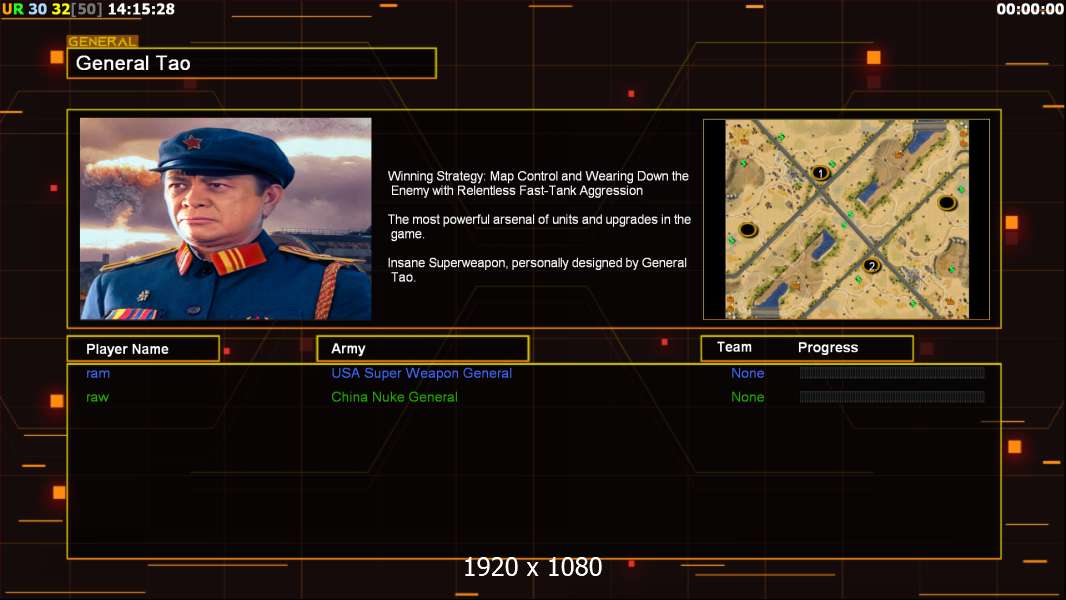Click the Team column header
Screen dimensions: 1066x600
tap(734, 347)
